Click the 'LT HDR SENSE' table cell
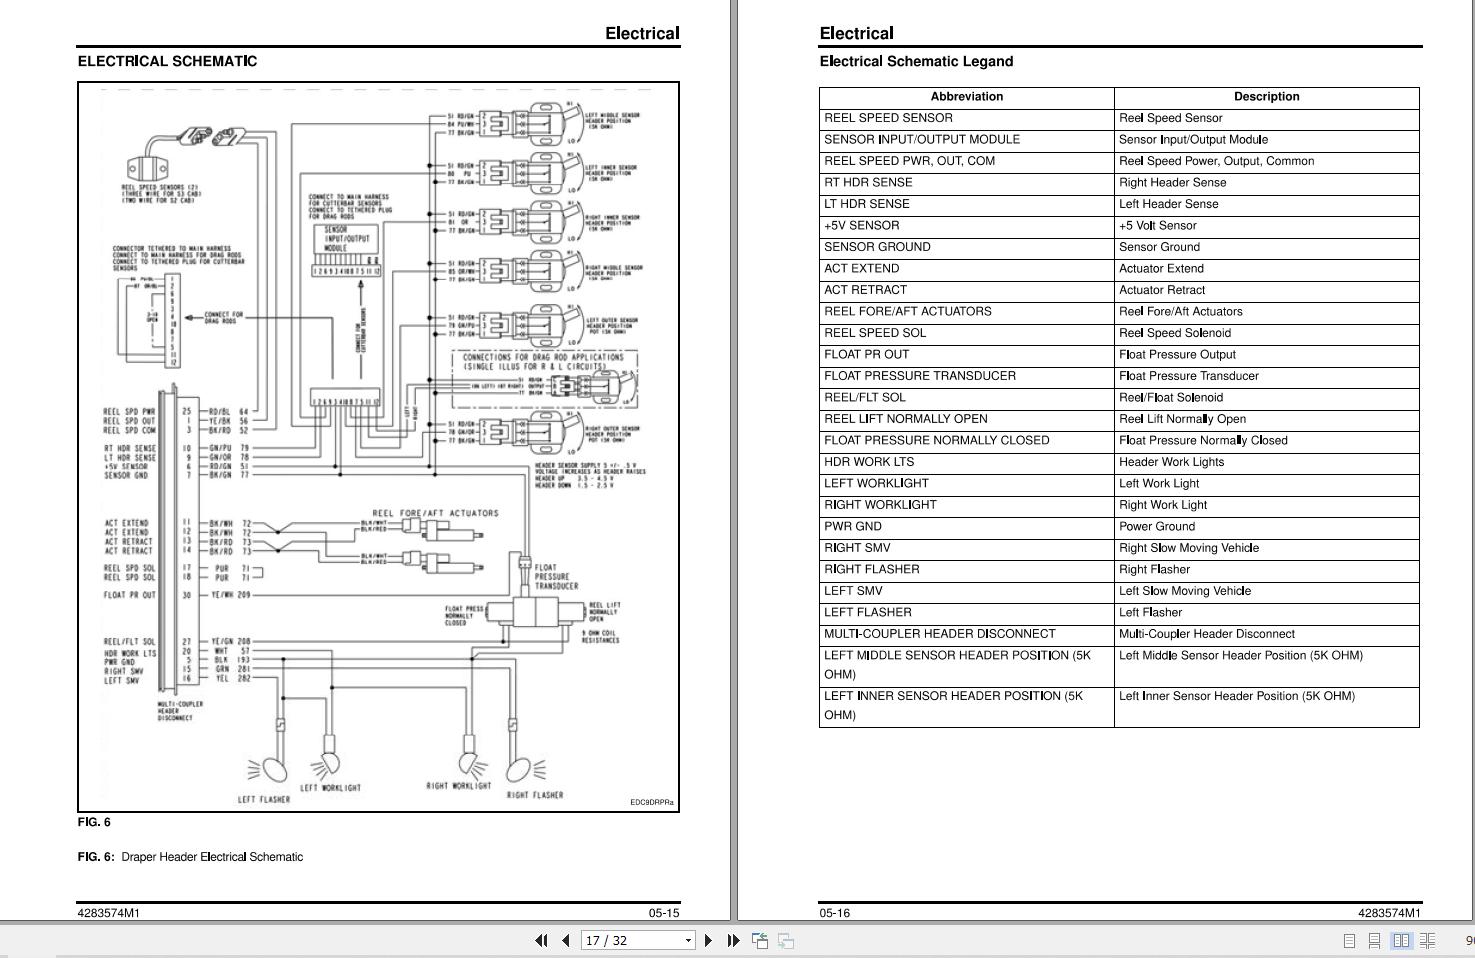This screenshot has height=958, width=1475. coord(967,204)
